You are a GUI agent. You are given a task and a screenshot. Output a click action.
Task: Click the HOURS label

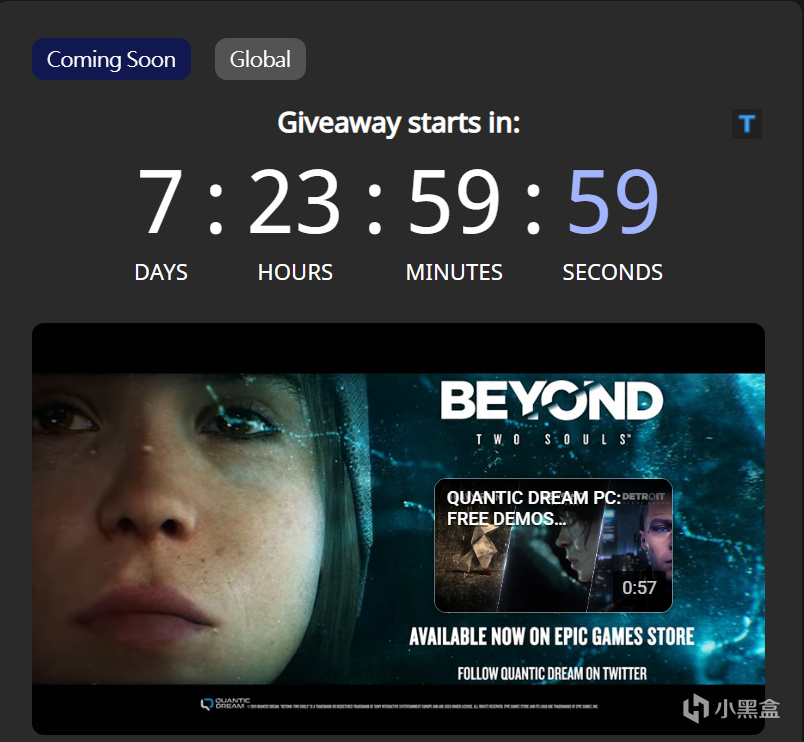(x=295, y=272)
